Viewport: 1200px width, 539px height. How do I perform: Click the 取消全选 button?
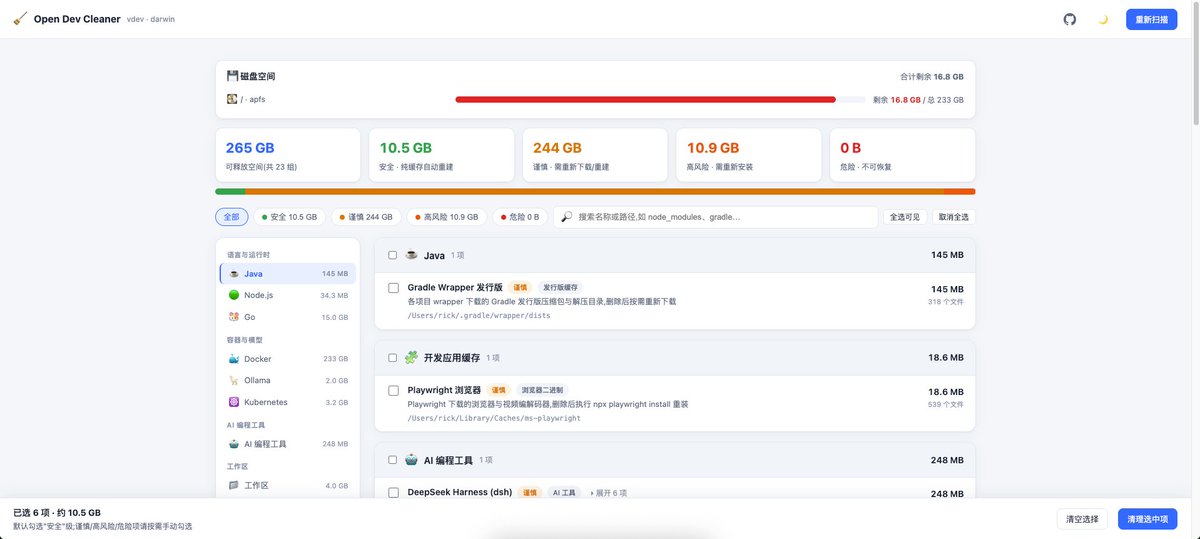[x=953, y=217]
